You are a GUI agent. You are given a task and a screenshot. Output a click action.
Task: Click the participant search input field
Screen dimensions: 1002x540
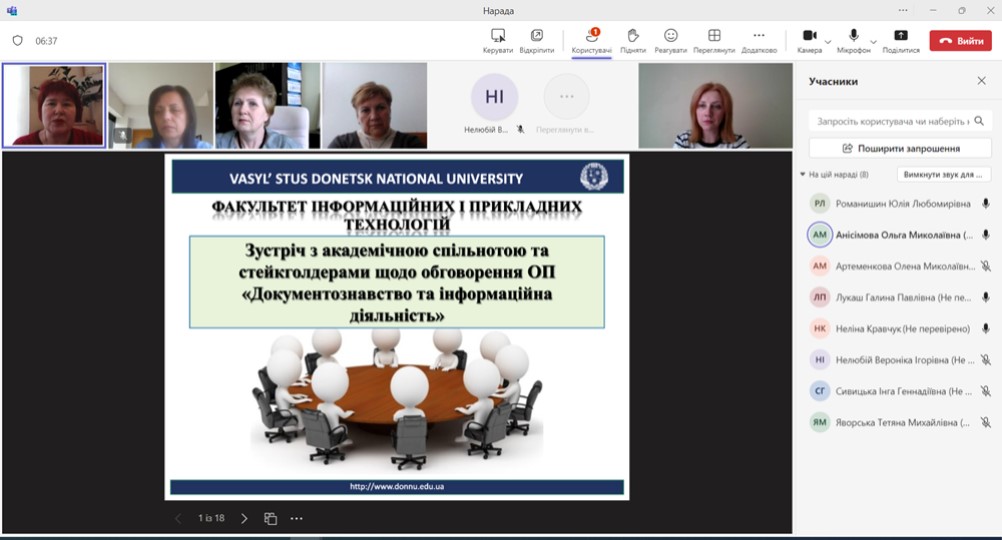[893, 121]
